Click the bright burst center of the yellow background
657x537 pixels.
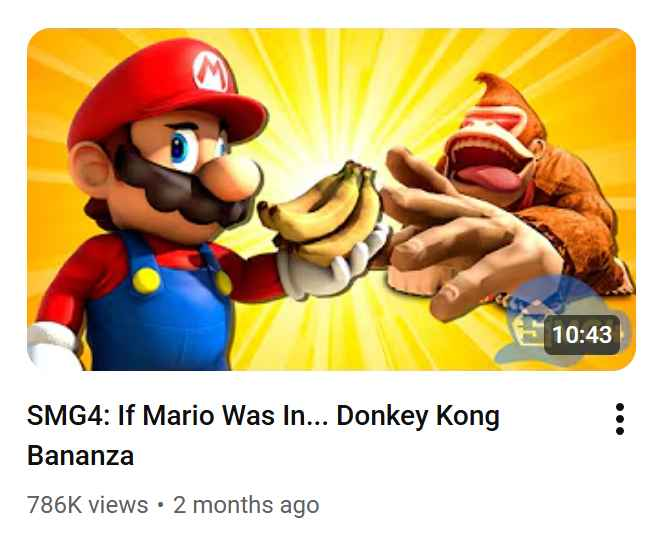331,138
